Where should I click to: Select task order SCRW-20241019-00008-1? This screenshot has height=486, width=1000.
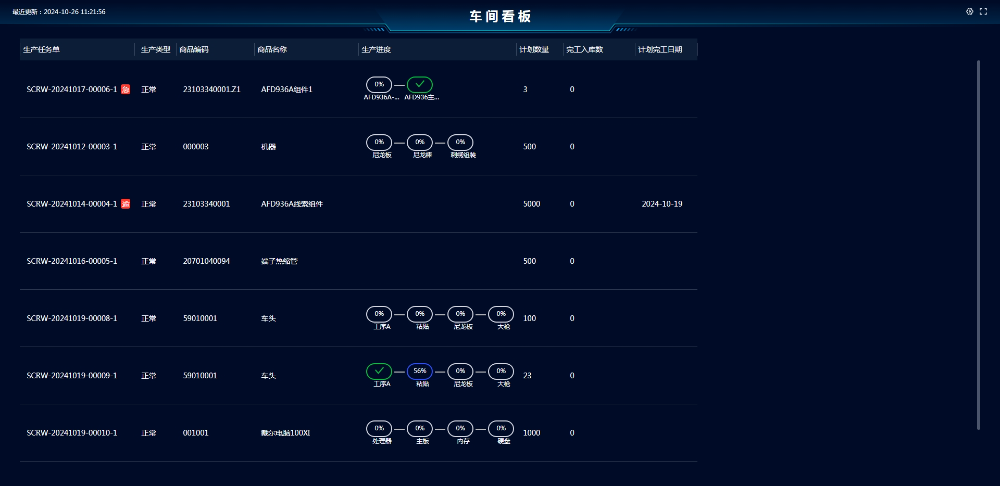point(71,318)
